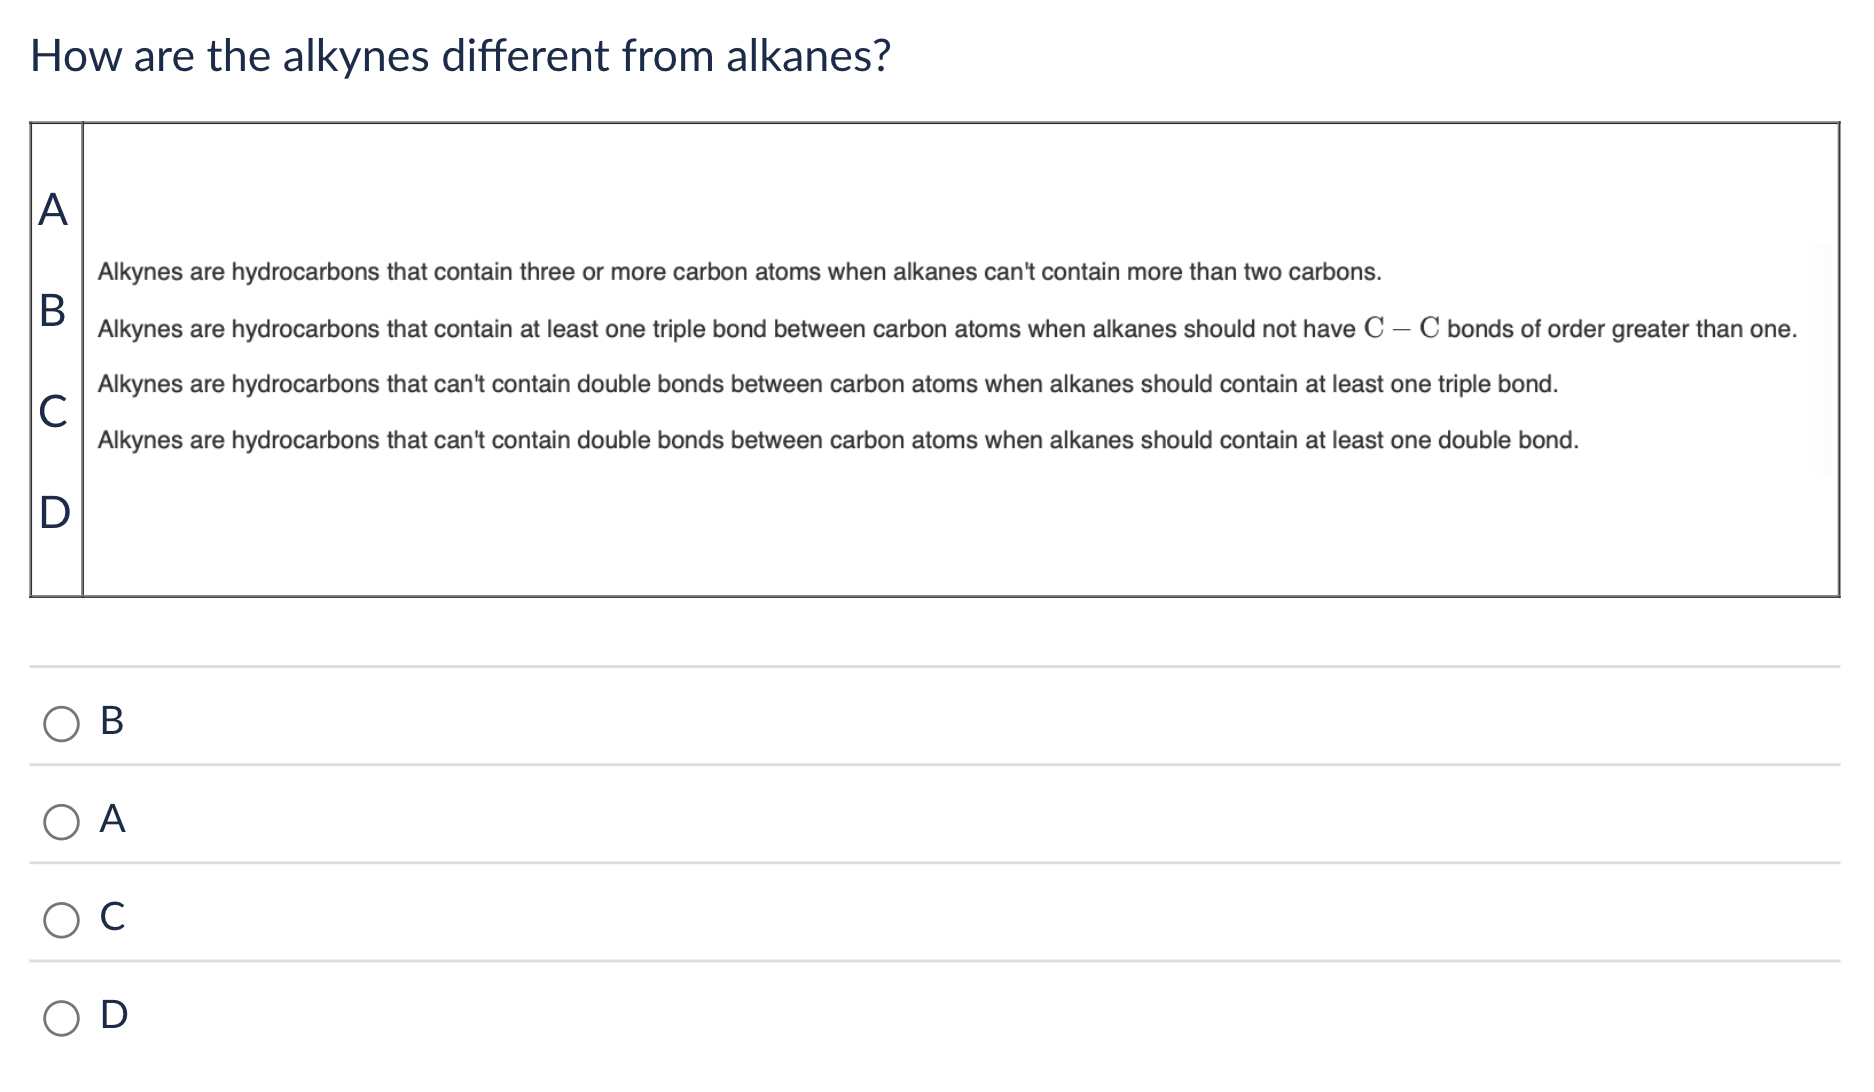Click the letter B in the answer key column
This screenshot has width=1874, height=1092.
pos(52,312)
